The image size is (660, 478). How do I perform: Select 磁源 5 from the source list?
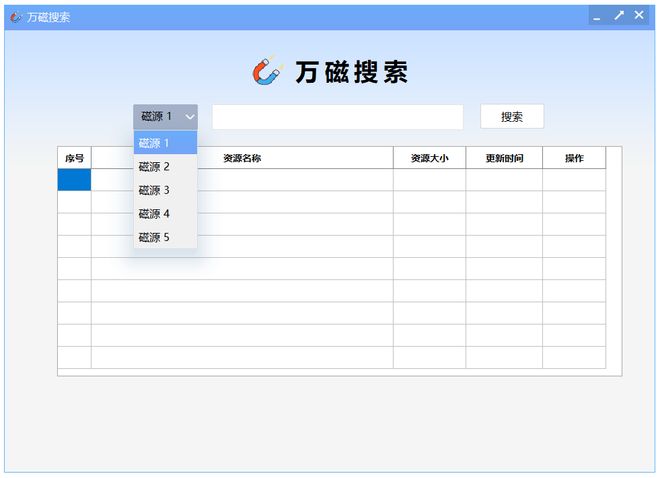[x=165, y=237]
